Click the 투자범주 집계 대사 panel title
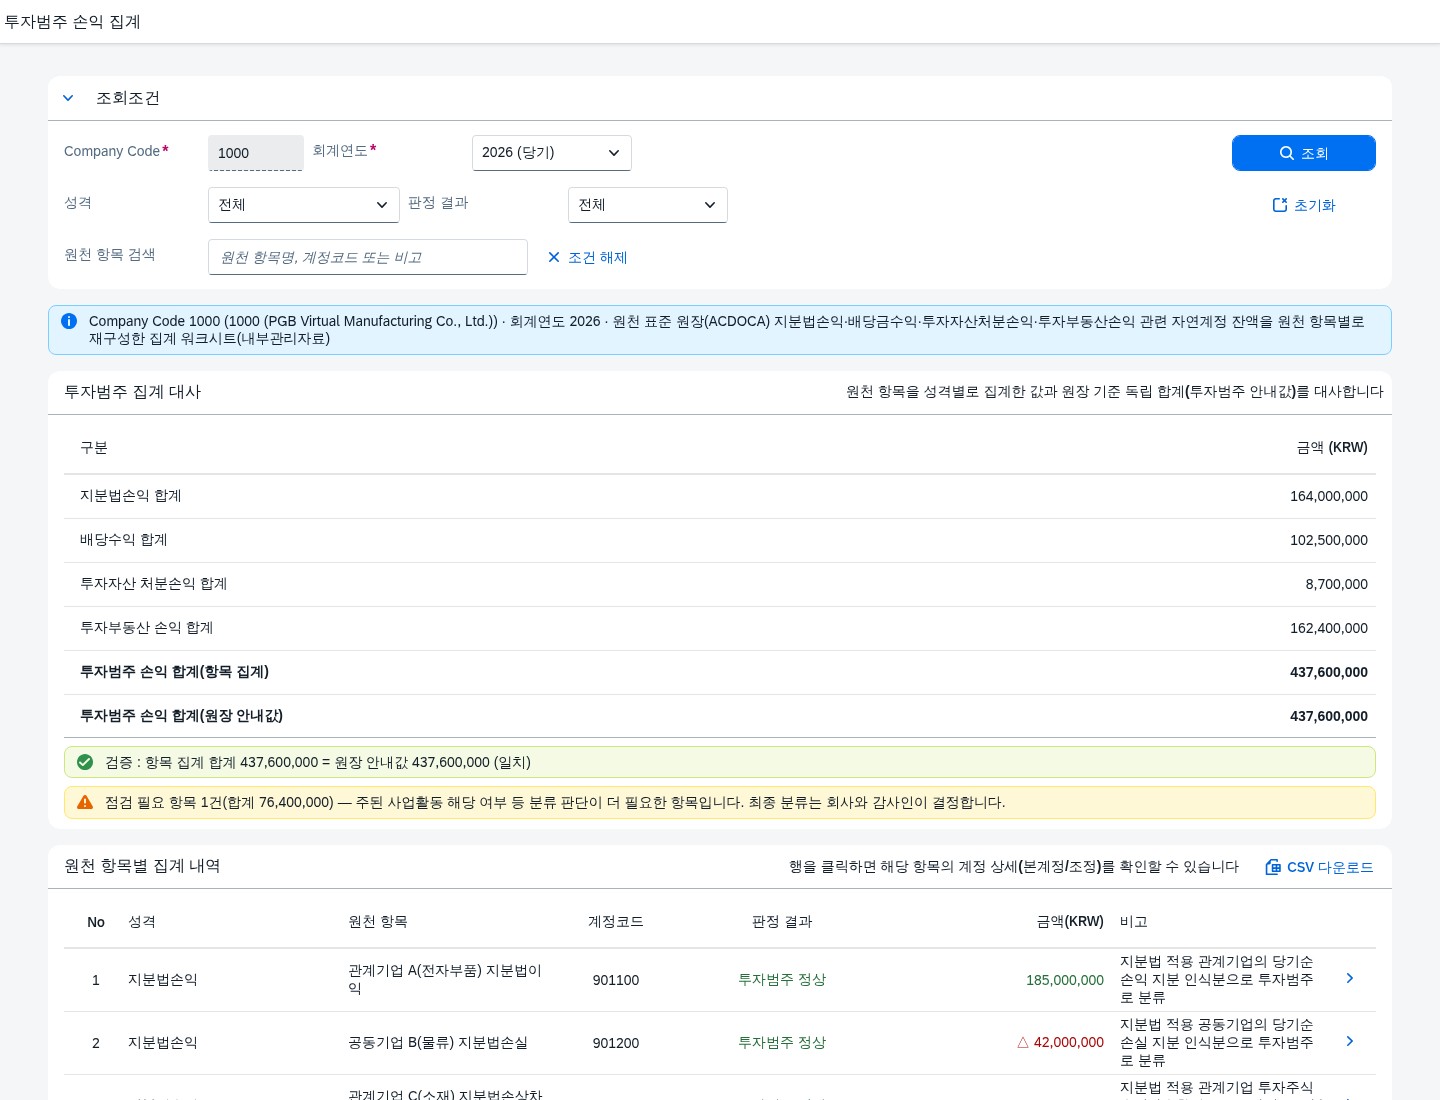The width and height of the screenshot is (1440, 1100). [x=133, y=392]
